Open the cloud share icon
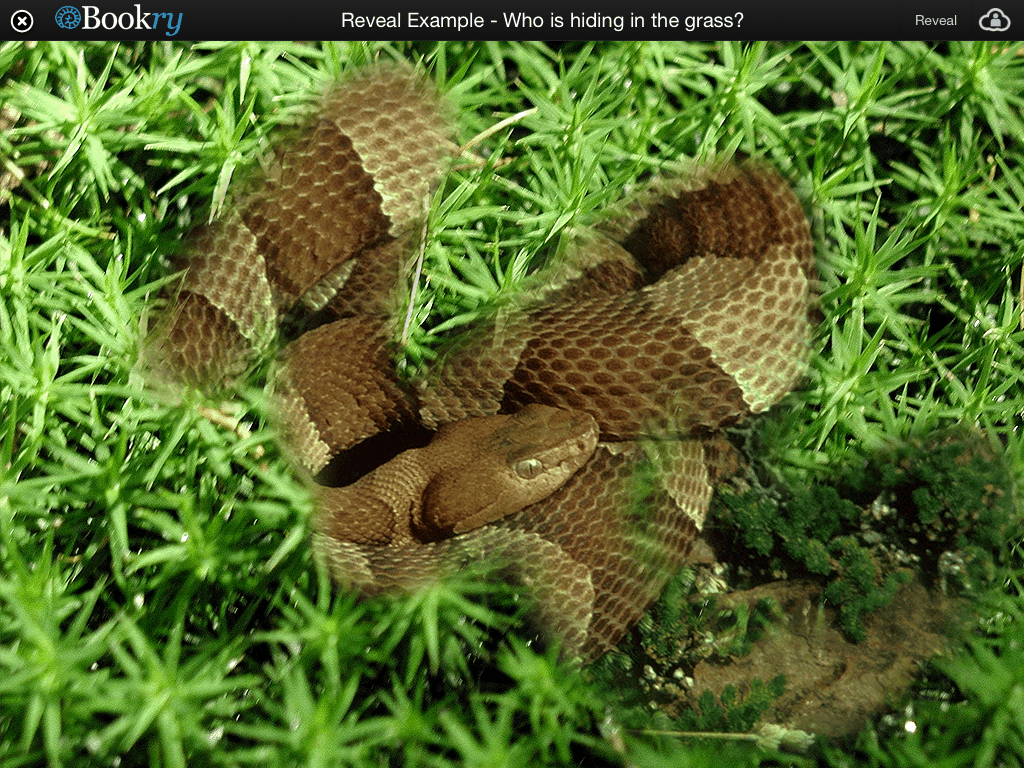 (x=994, y=20)
